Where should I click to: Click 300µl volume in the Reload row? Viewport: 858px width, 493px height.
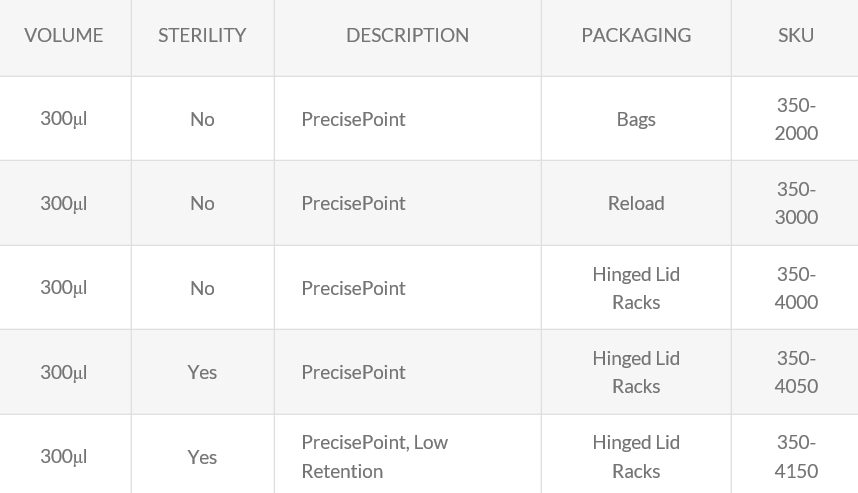coord(64,203)
